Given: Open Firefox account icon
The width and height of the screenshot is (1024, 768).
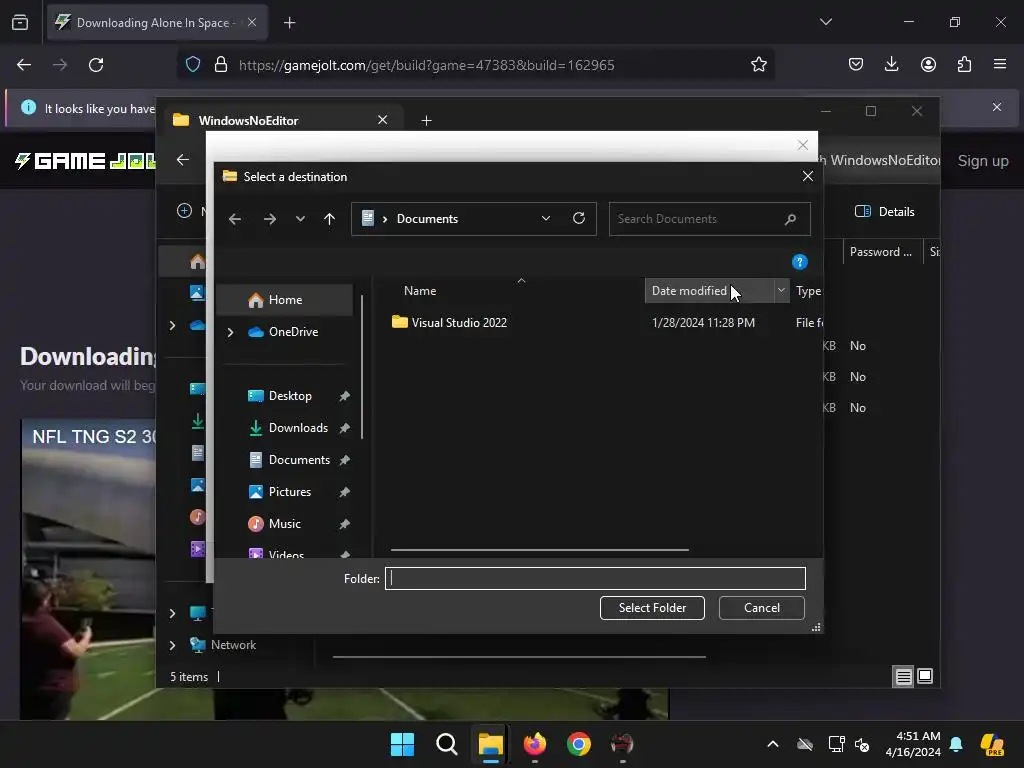Looking at the screenshot, I should (928, 65).
